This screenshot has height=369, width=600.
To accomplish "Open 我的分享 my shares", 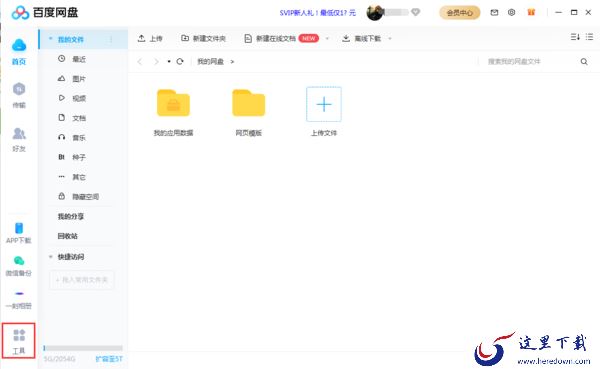I will pyautogui.click(x=71, y=216).
